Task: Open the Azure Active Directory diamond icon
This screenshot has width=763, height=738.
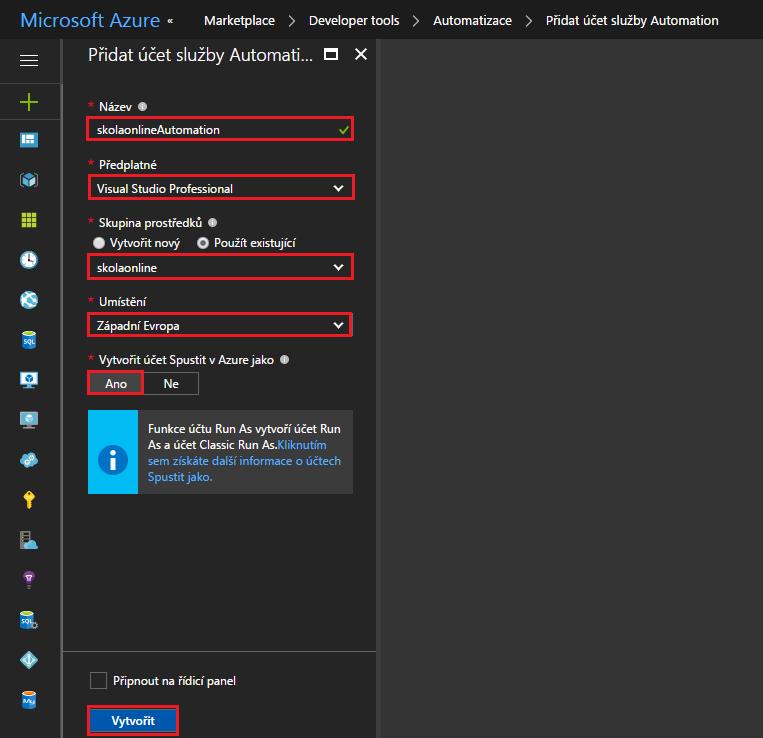Action: click(29, 660)
